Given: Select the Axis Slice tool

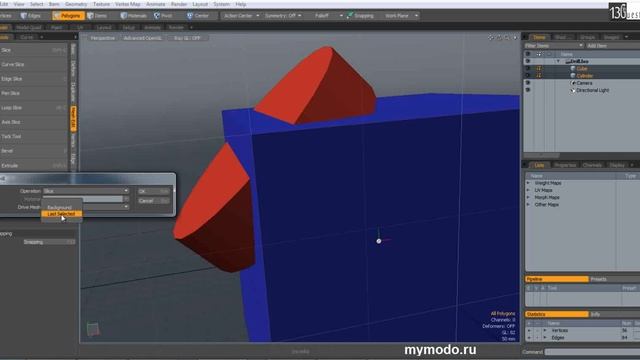Looking at the screenshot, I should click(x=33, y=122).
